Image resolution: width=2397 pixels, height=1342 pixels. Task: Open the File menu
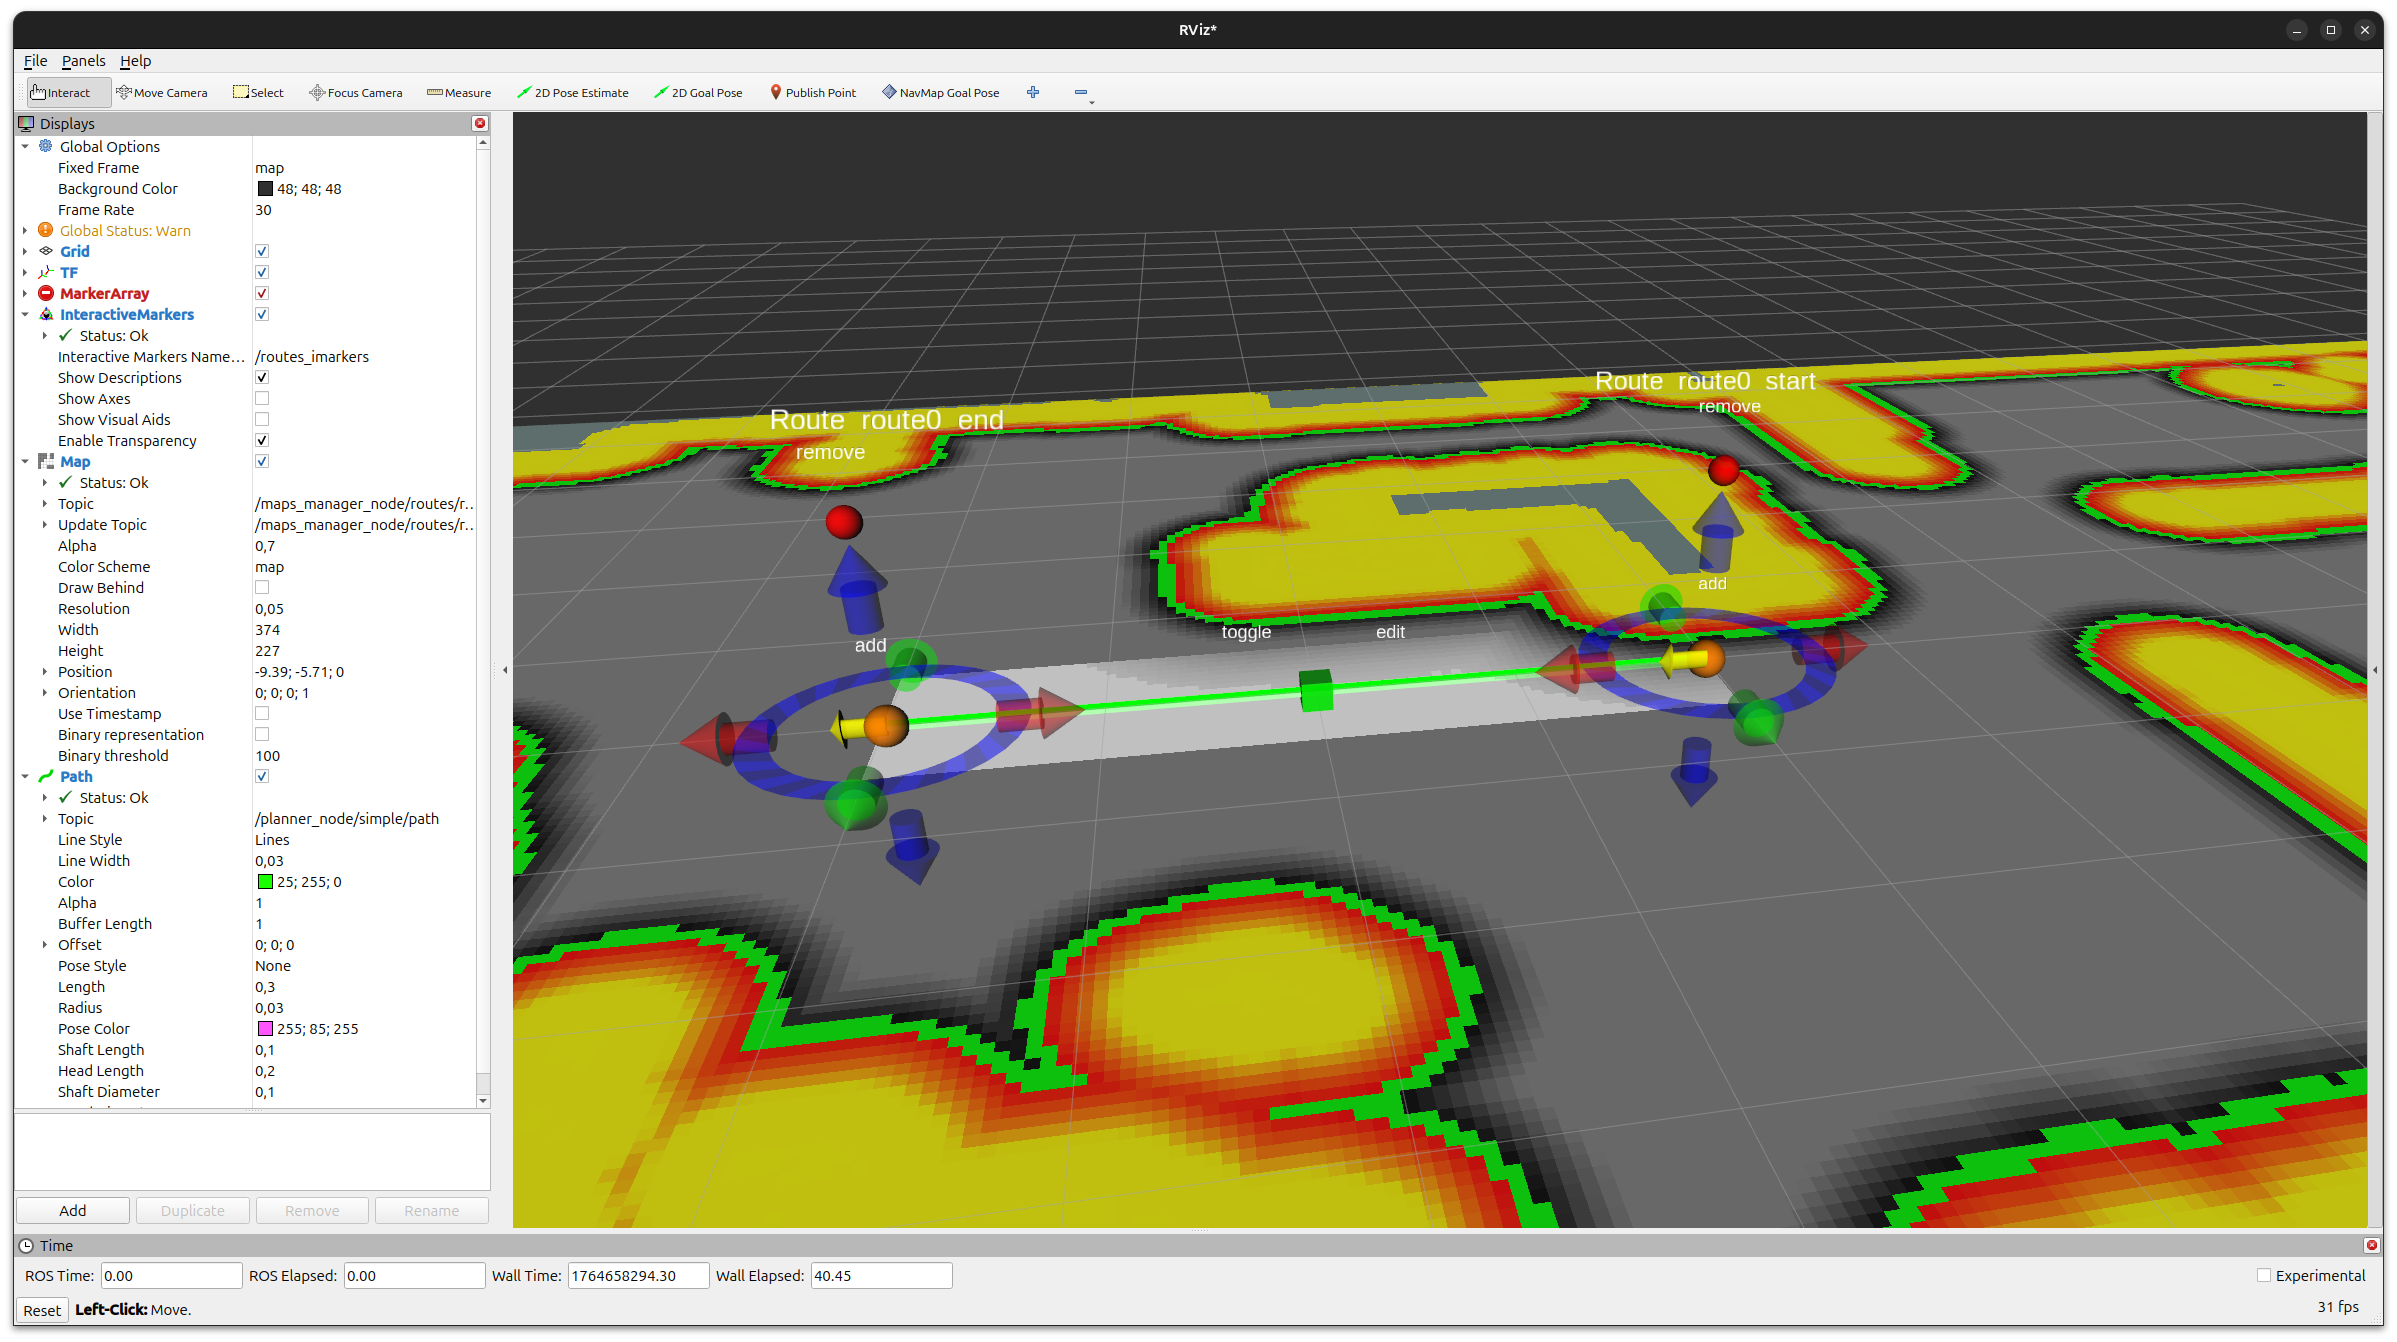pyautogui.click(x=35, y=61)
